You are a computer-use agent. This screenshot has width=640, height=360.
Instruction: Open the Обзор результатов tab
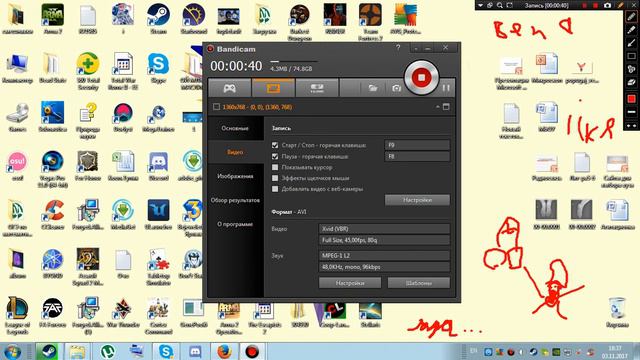pyautogui.click(x=235, y=200)
